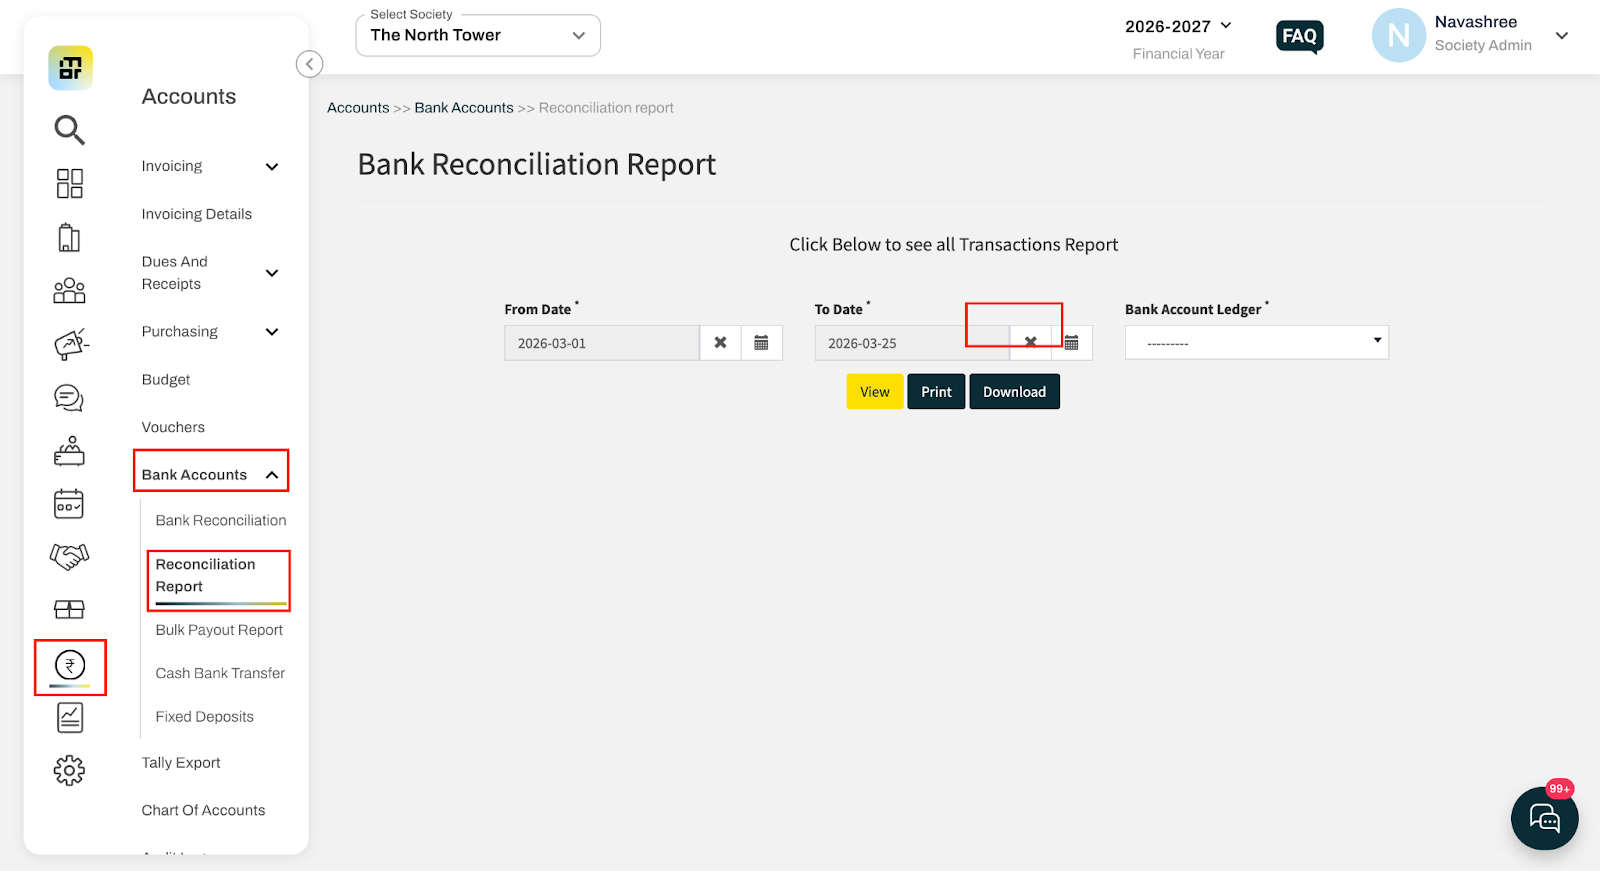The height and width of the screenshot is (871, 1600).
Task: Open the settings gear sidebar icon
Action: pos(69,770)
